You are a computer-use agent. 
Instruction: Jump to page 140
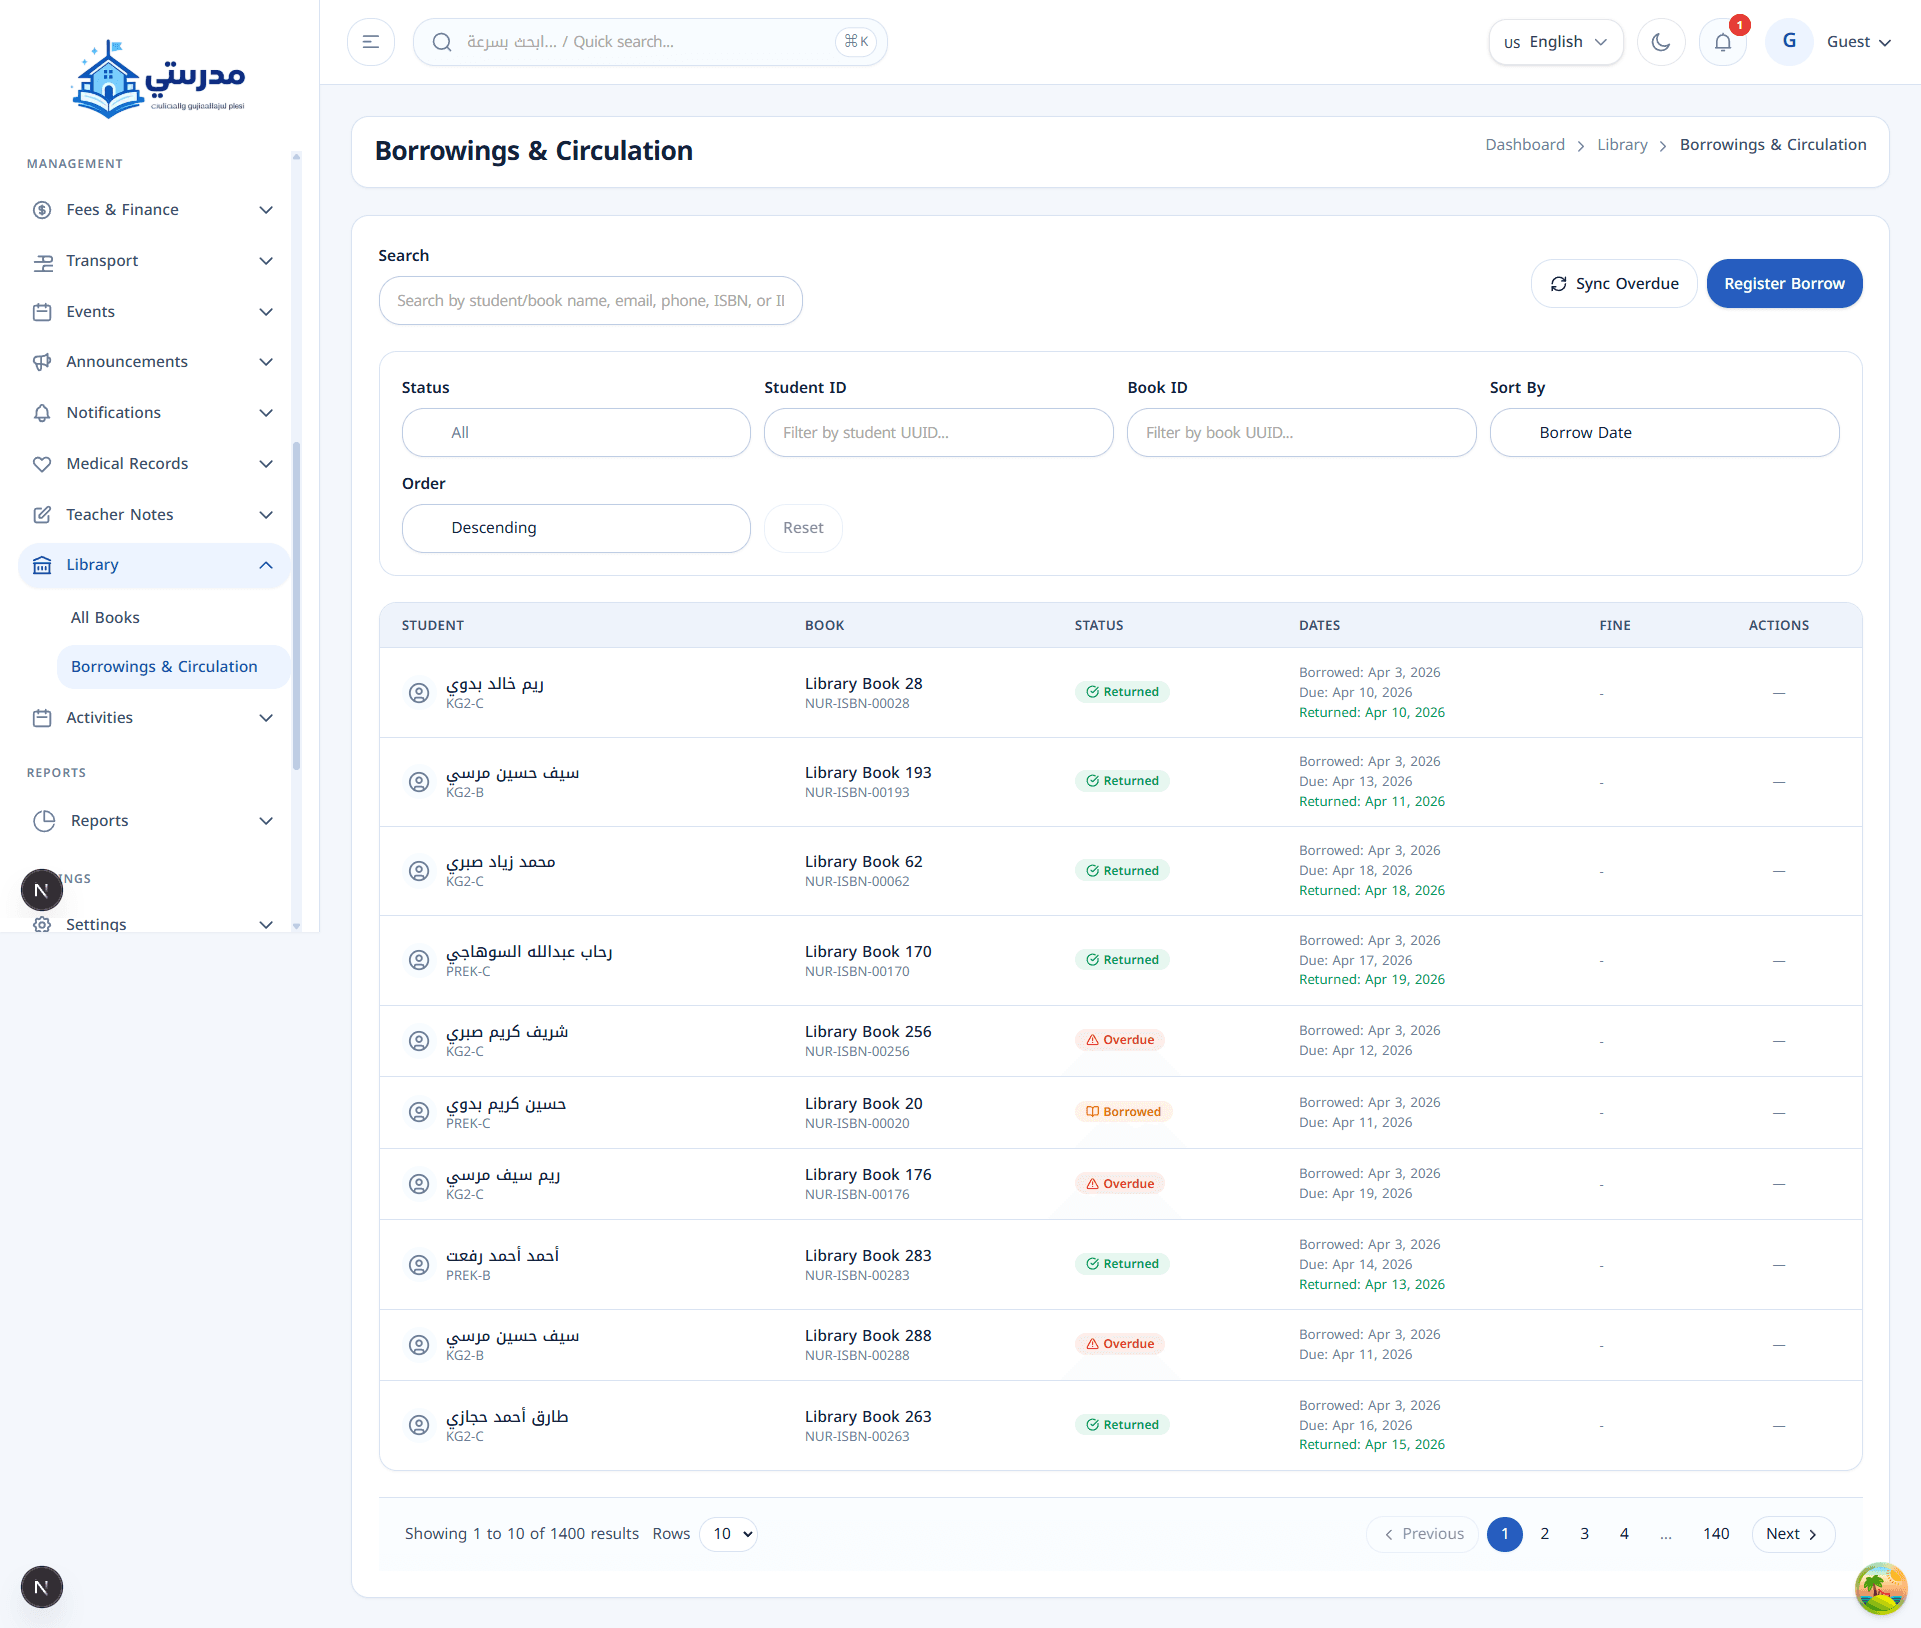[x=1716, y=1534]
